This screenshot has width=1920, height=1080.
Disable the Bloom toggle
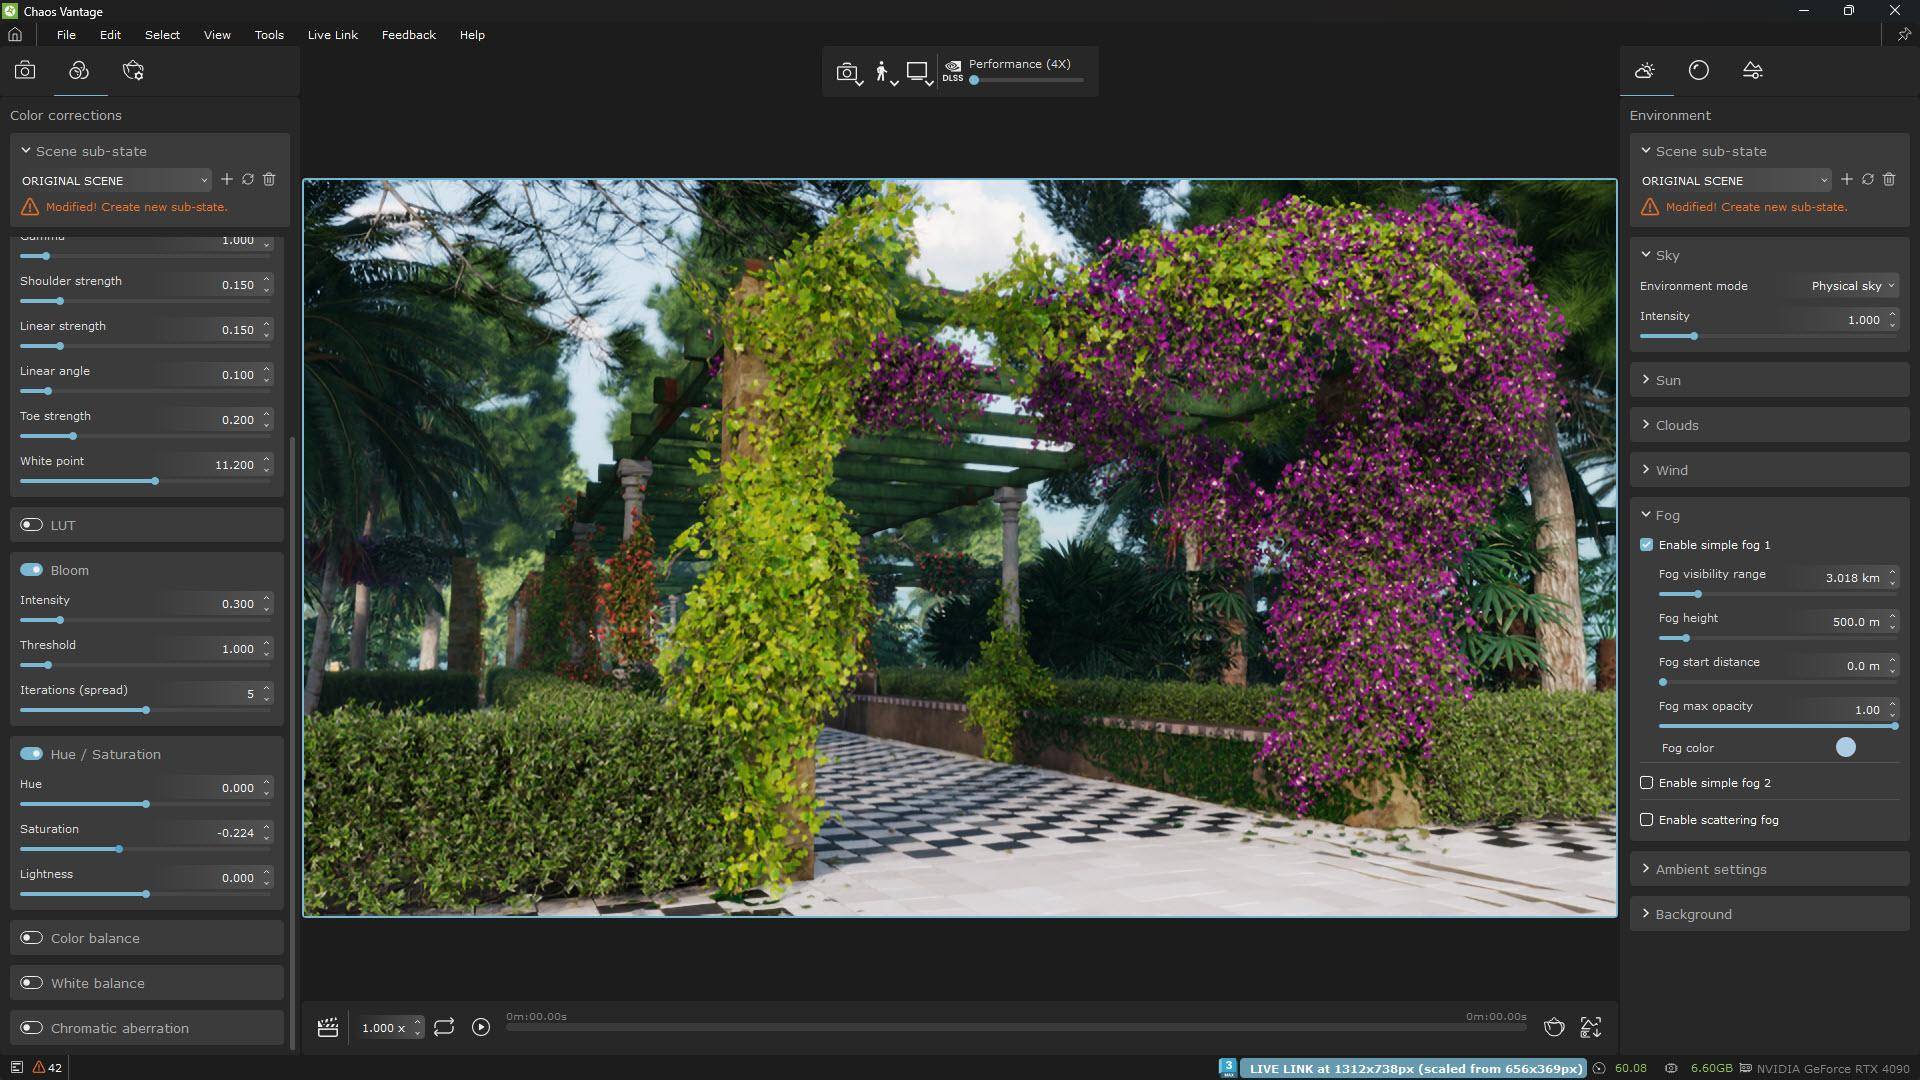click(32, 570)
